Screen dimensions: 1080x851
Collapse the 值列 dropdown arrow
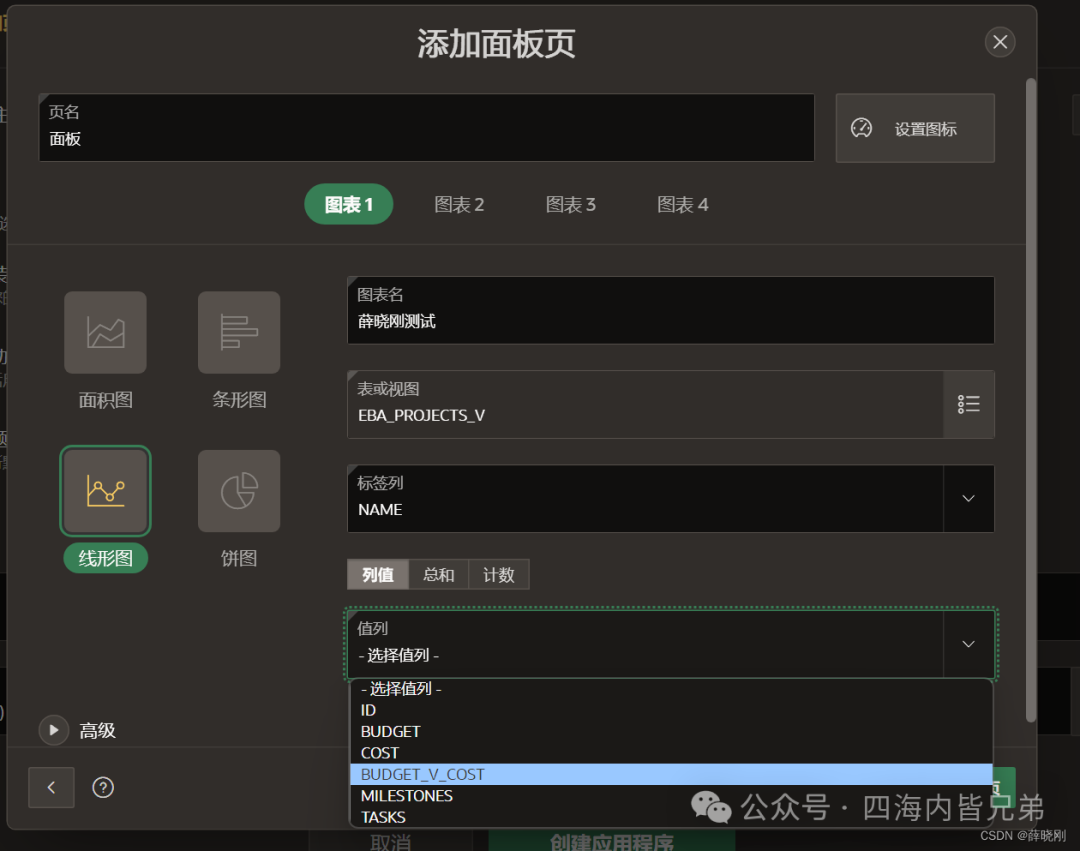click(968, 644)
